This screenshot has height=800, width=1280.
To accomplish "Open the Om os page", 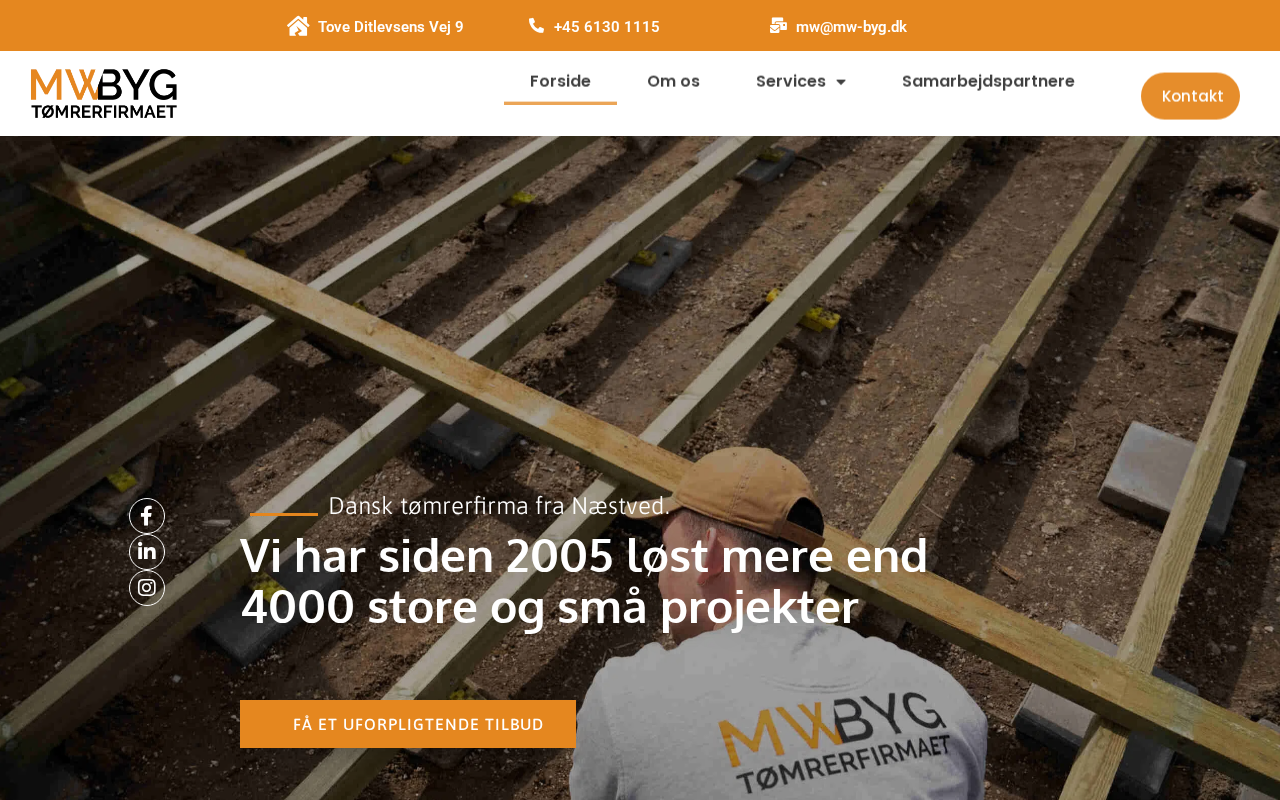I will click(x=673, y=81).
